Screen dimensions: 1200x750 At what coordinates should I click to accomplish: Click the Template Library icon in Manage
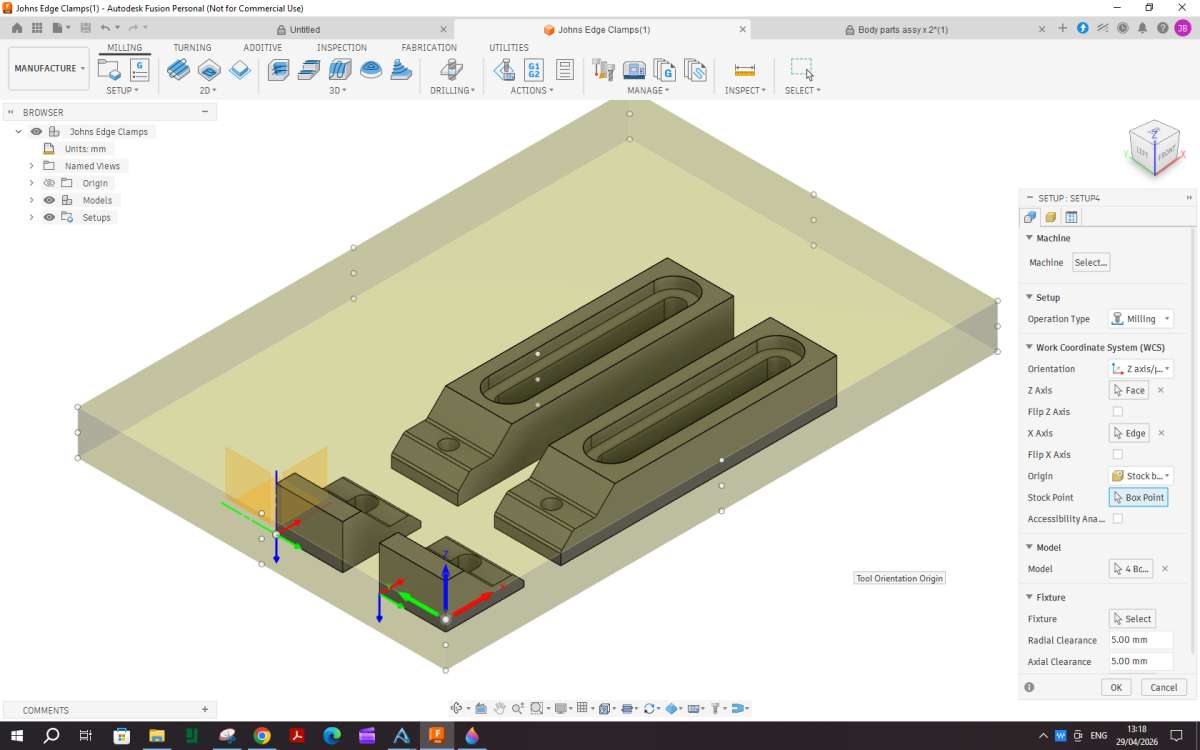(695, 69)
